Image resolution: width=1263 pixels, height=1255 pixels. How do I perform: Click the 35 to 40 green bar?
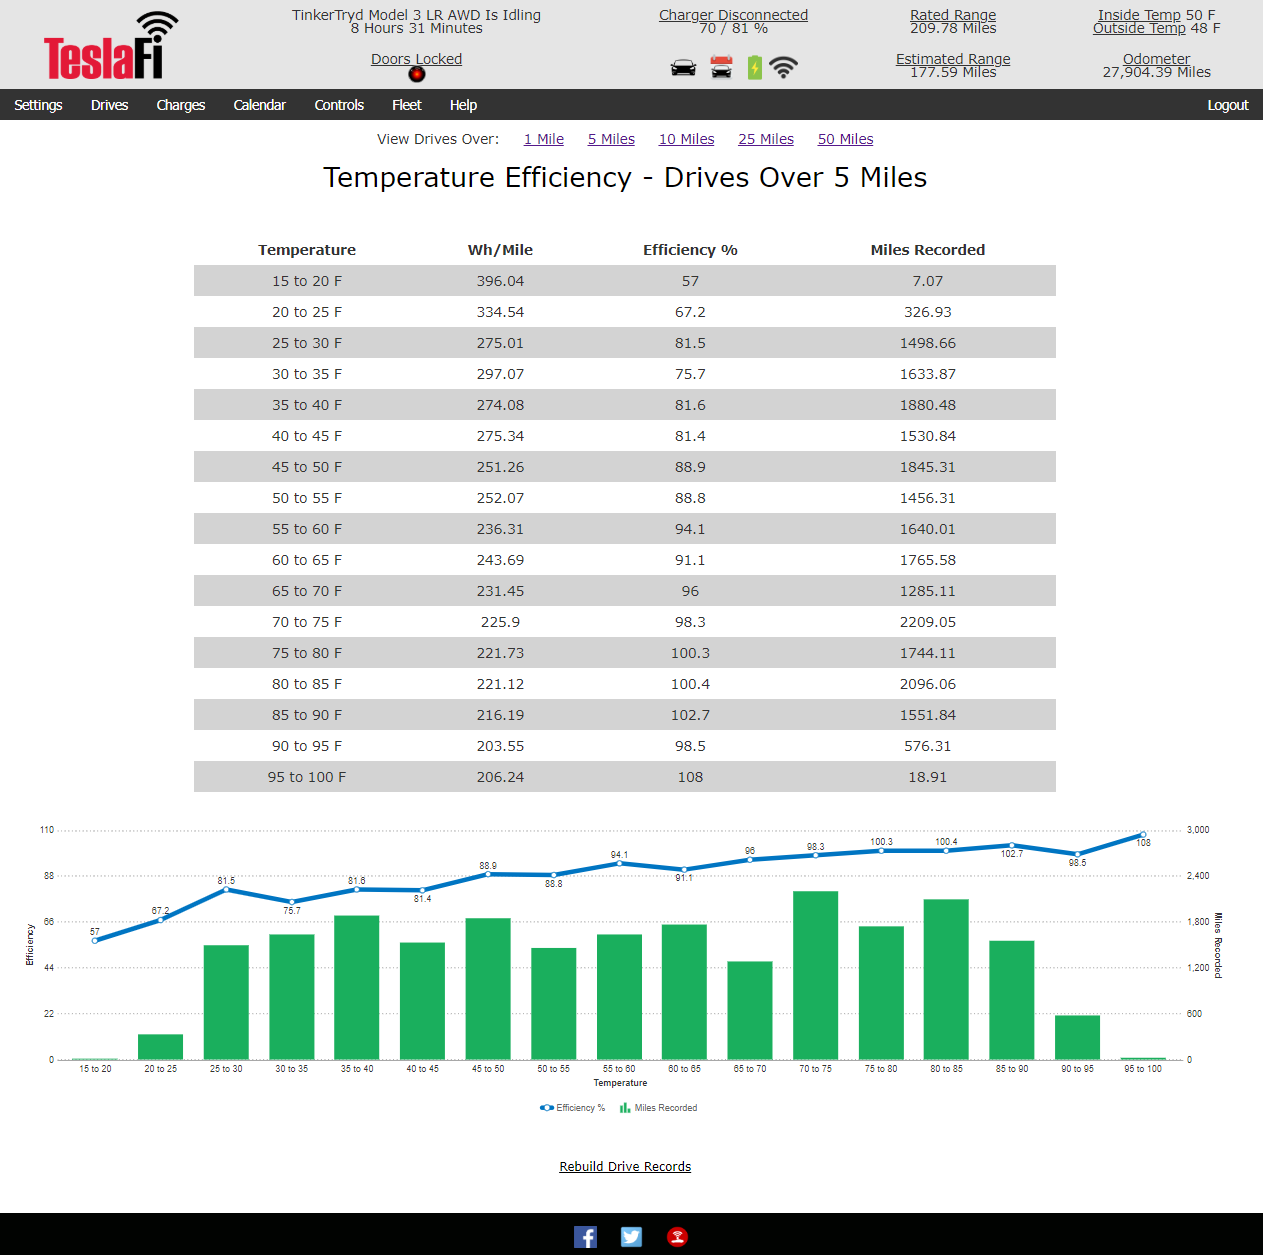pyautogui.click(x=357, y=987)
